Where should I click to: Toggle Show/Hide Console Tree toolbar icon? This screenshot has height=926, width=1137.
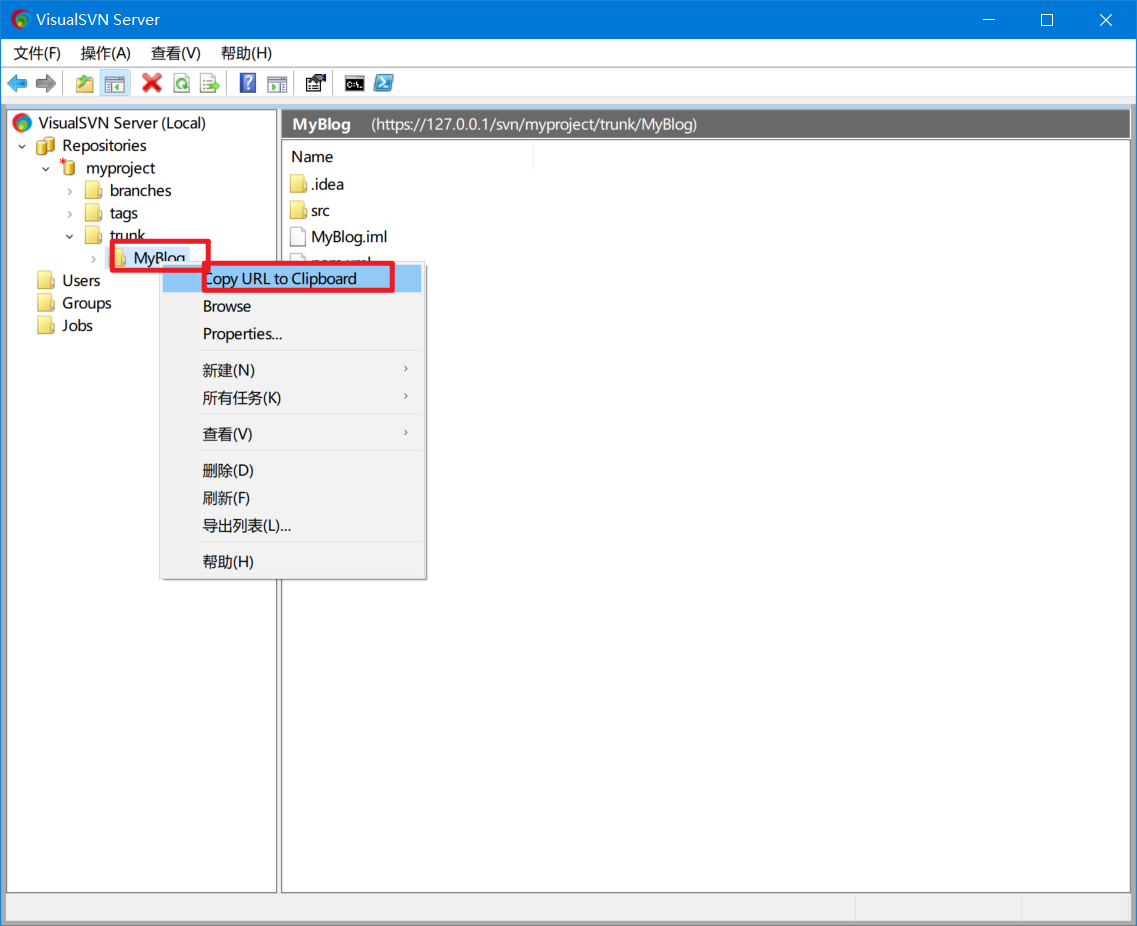tap(115, 83)
